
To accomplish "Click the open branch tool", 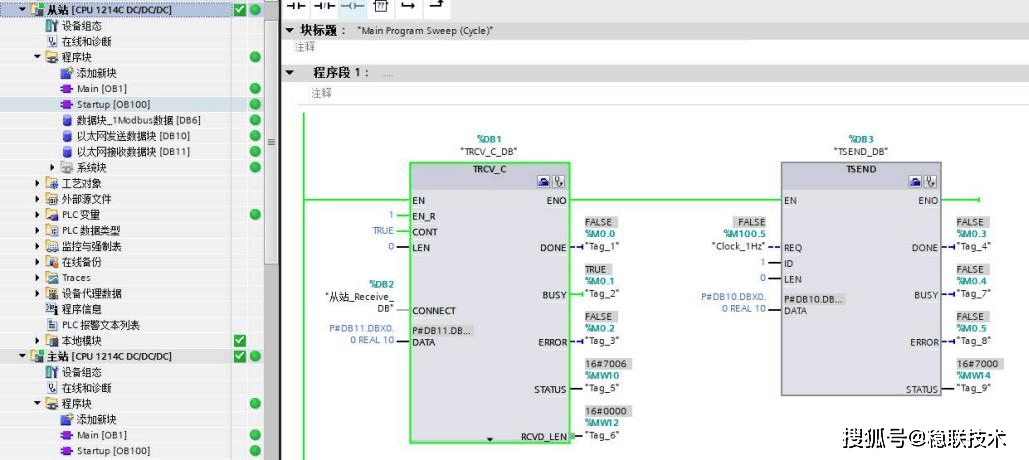I will (x=408, y=5).
